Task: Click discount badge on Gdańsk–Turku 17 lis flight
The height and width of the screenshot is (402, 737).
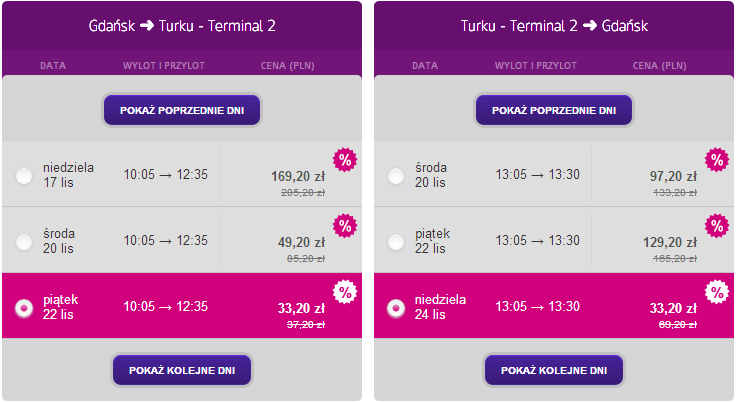Action: click(x=345, y=160)
